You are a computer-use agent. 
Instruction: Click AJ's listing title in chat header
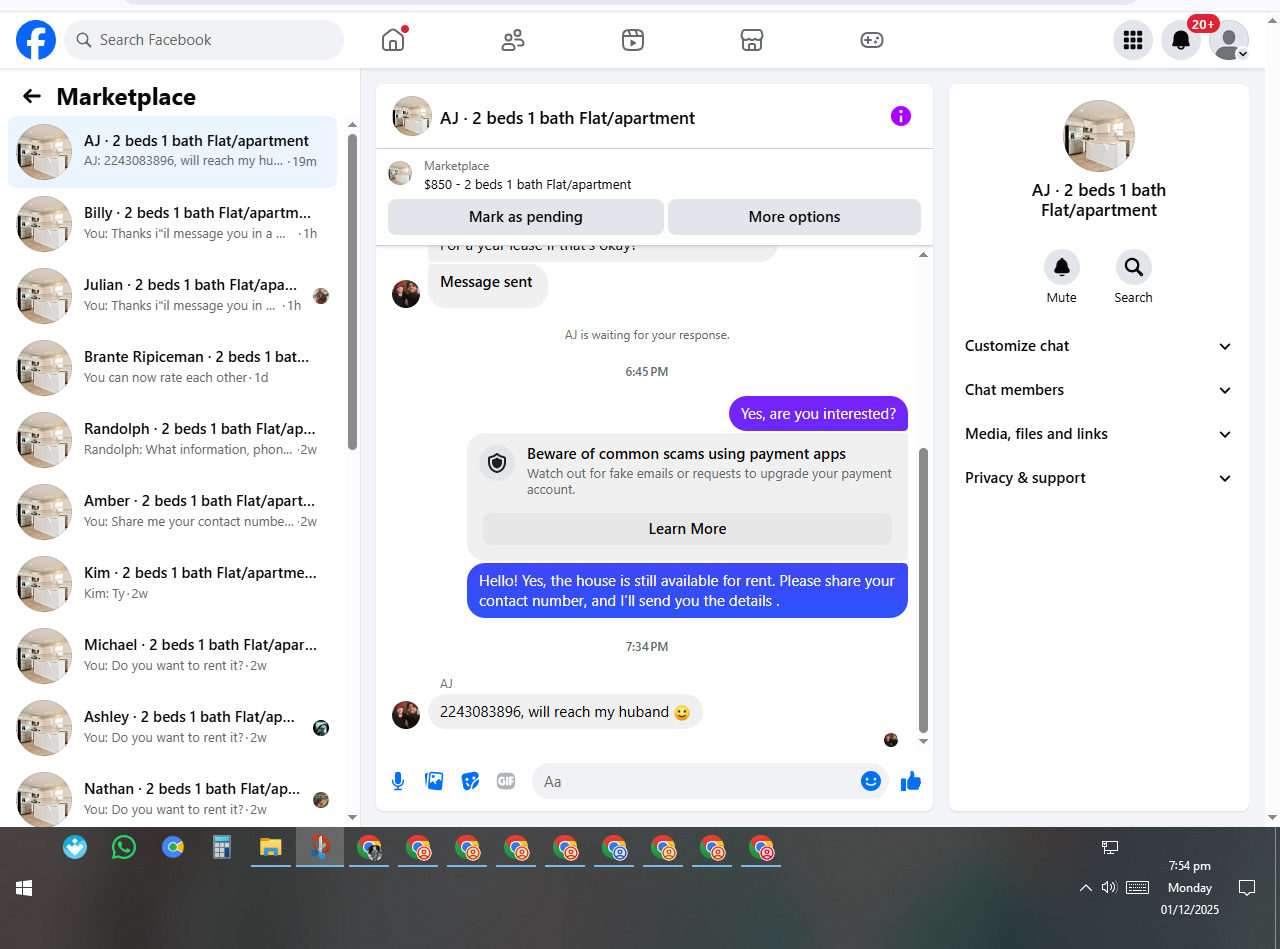[567, 118]
